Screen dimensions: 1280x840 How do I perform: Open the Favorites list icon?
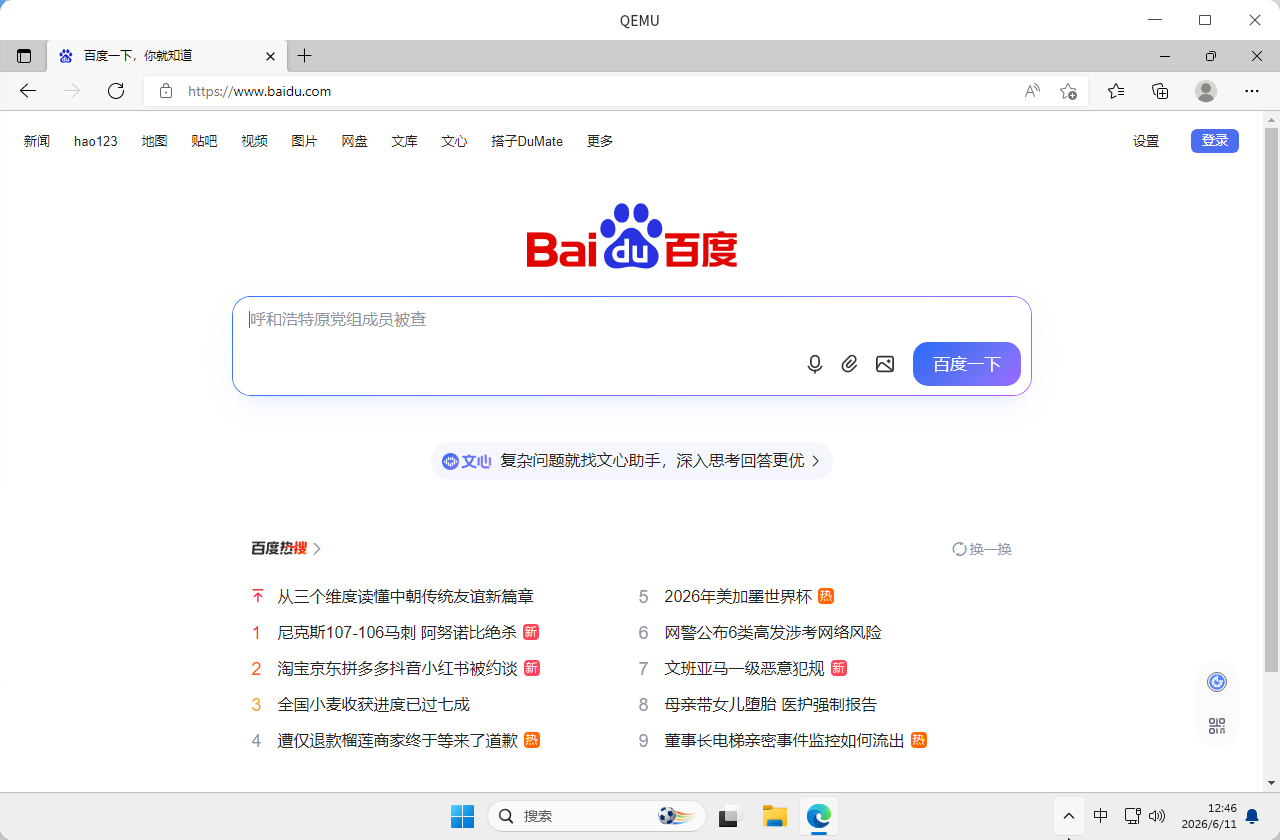tap(1116, 91)
